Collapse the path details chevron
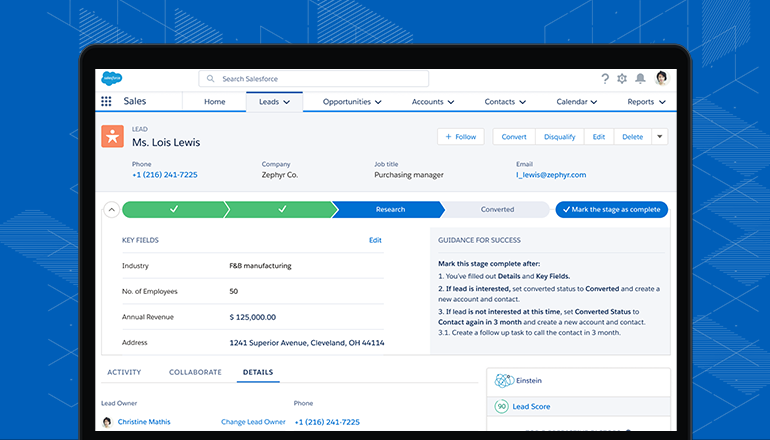Image resolution: width=770 pixels, height=440 pixels. [x=111, y=210]
